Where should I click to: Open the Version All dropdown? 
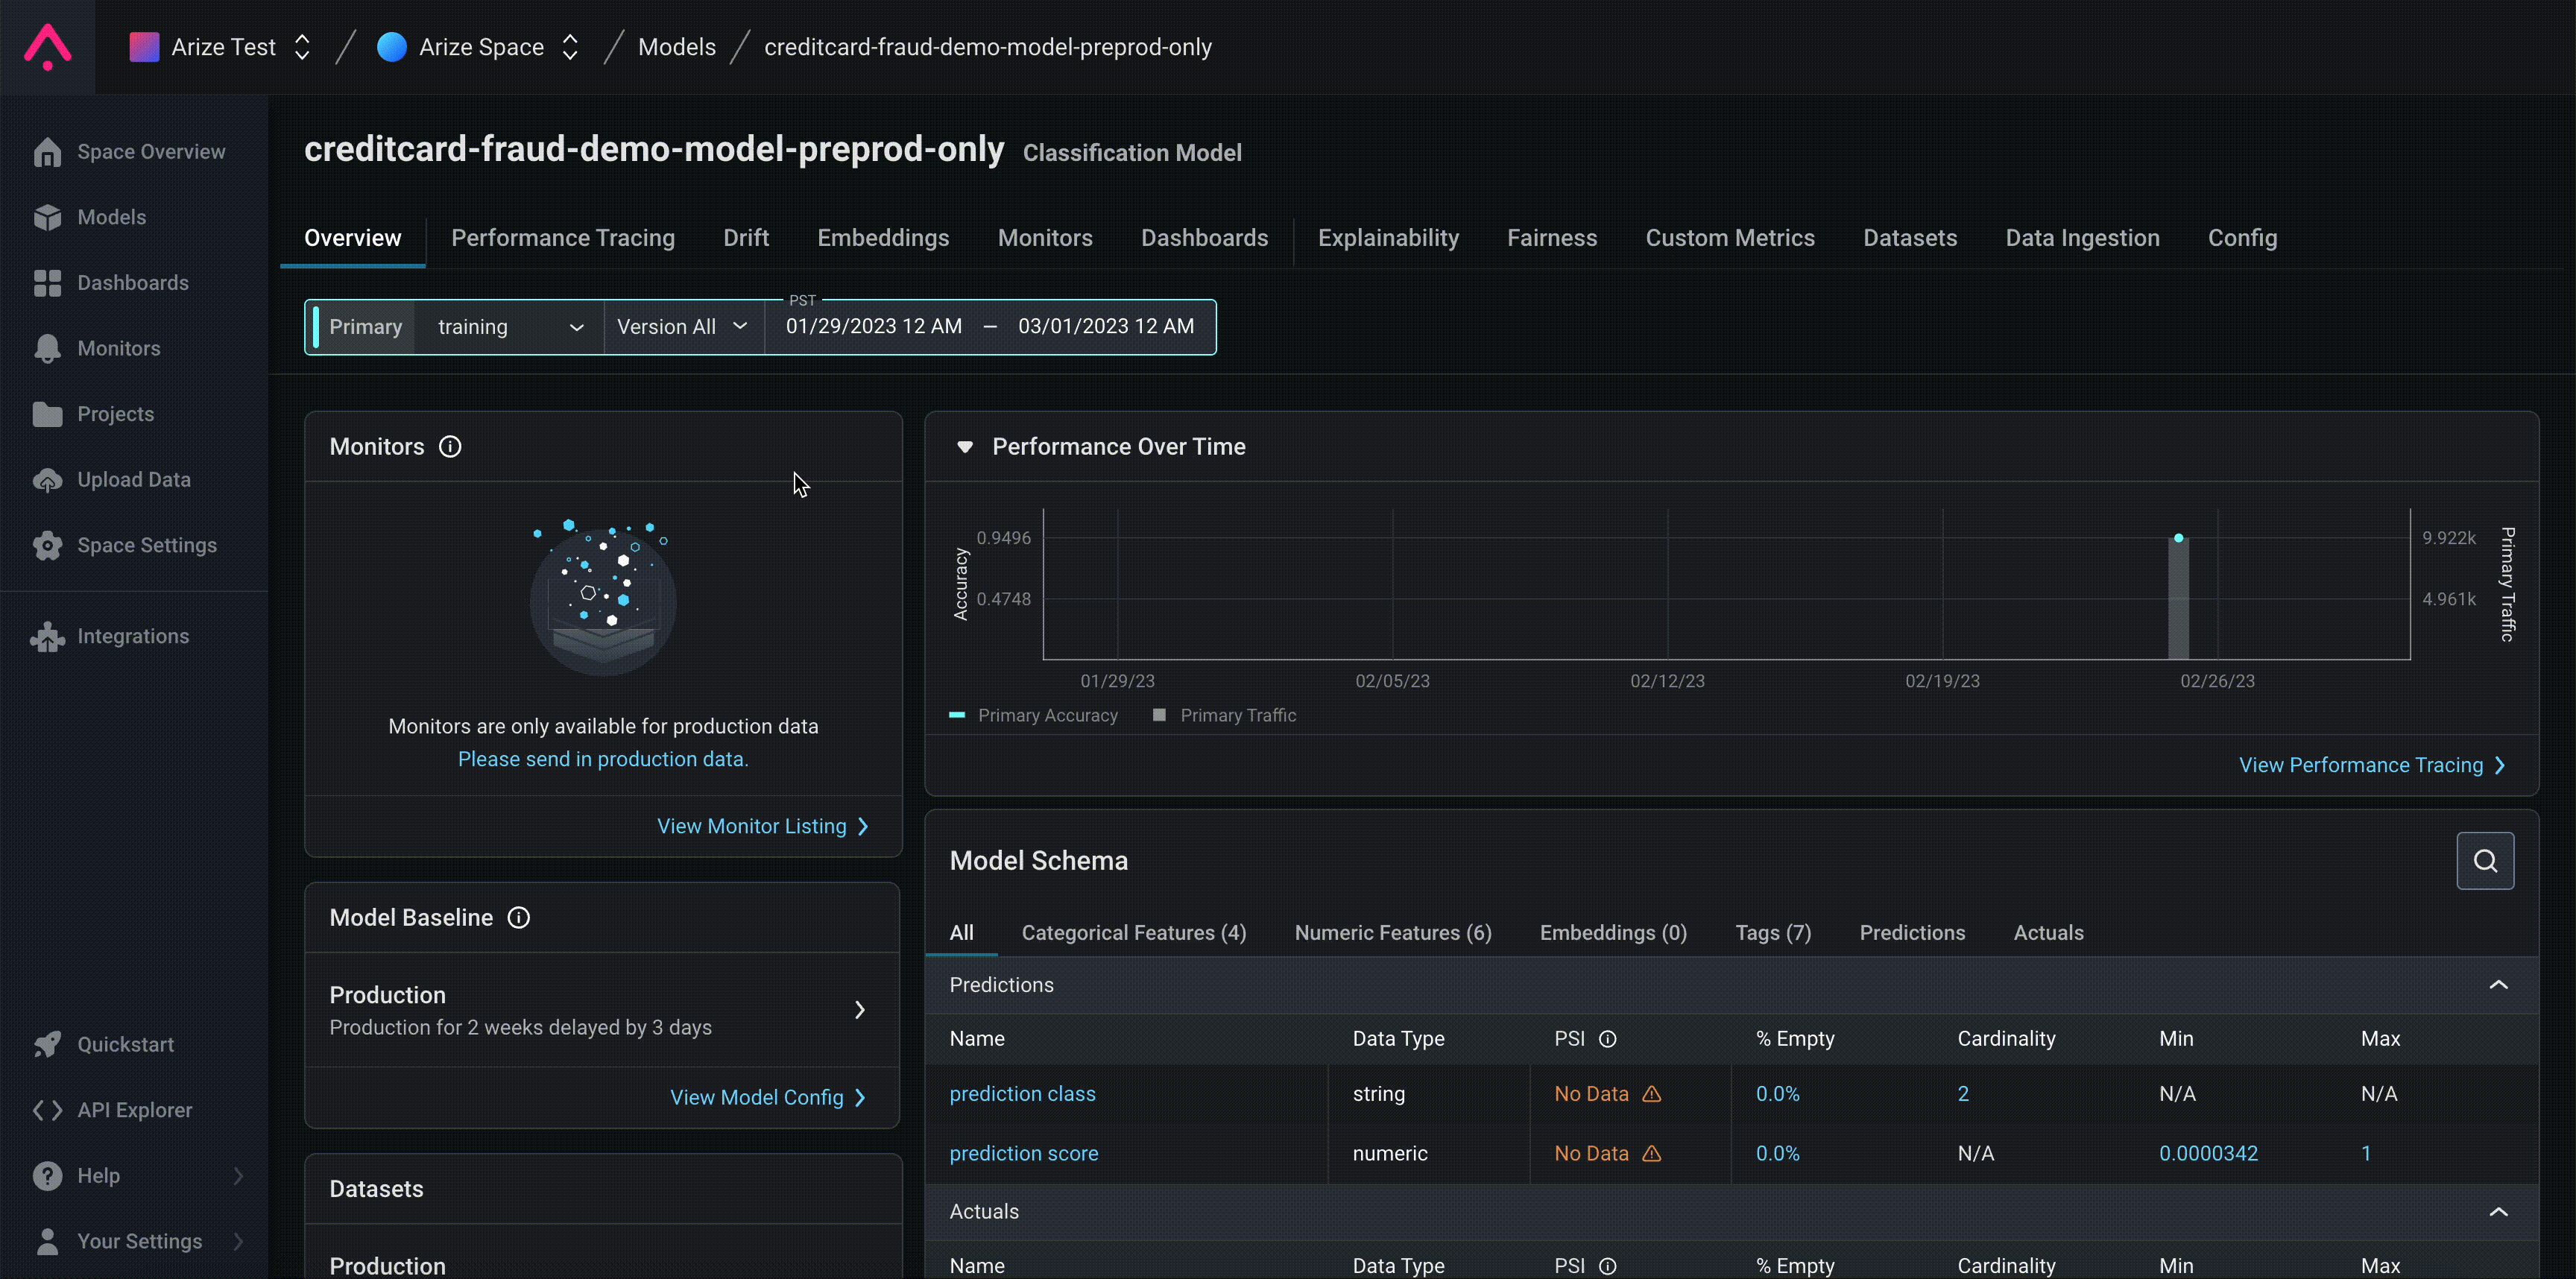pyautogui.click(x=682, y=327)
